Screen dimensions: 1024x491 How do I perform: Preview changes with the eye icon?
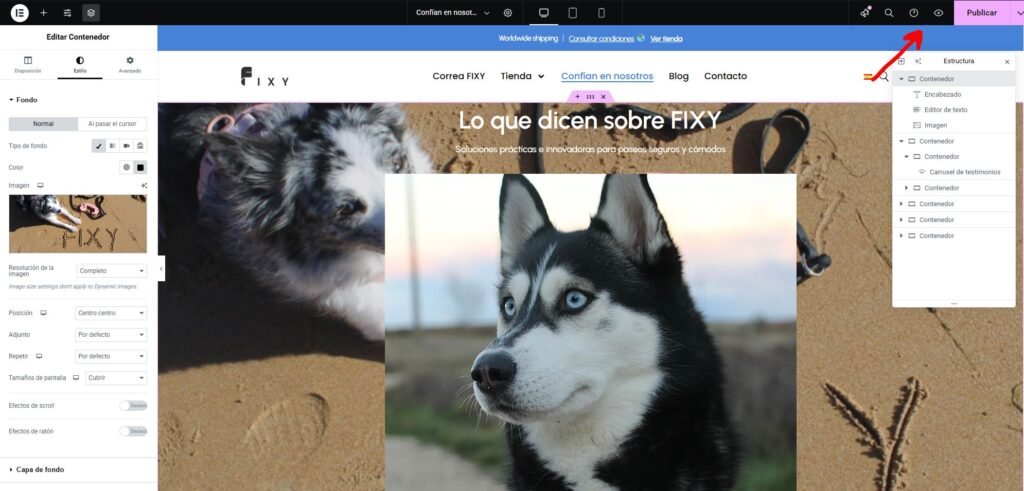coord(938,13)
